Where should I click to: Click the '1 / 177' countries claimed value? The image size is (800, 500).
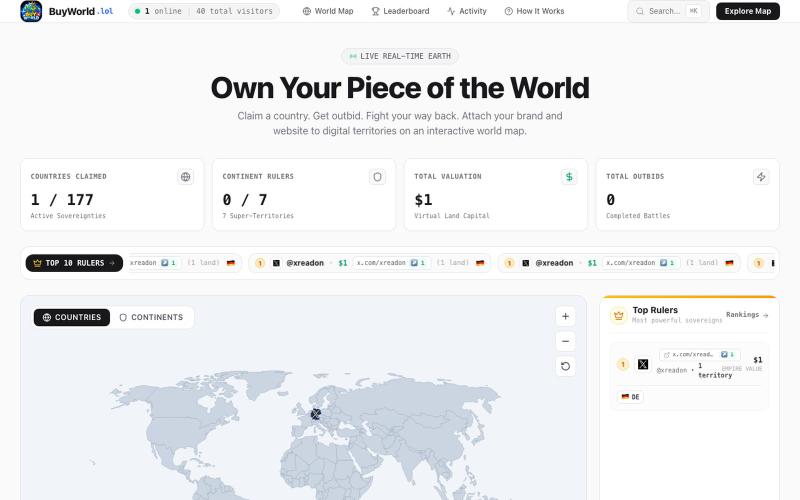[62, 199]
